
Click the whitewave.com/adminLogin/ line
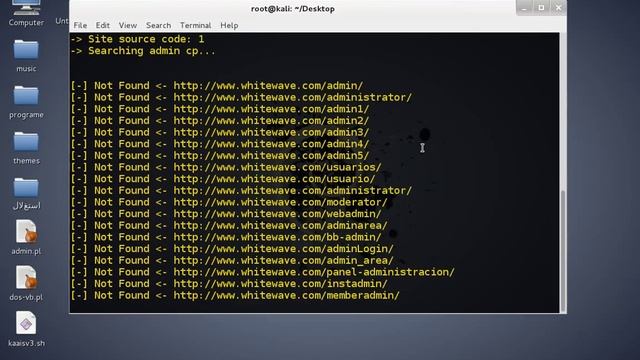pos(232,249)
